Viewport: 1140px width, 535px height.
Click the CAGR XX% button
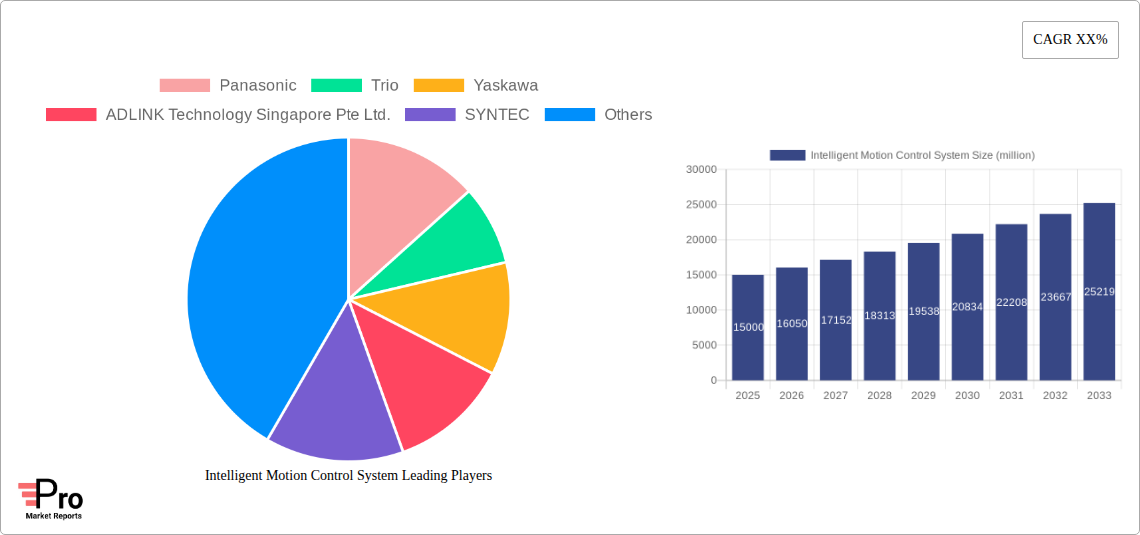click(x=1069, y=40)
